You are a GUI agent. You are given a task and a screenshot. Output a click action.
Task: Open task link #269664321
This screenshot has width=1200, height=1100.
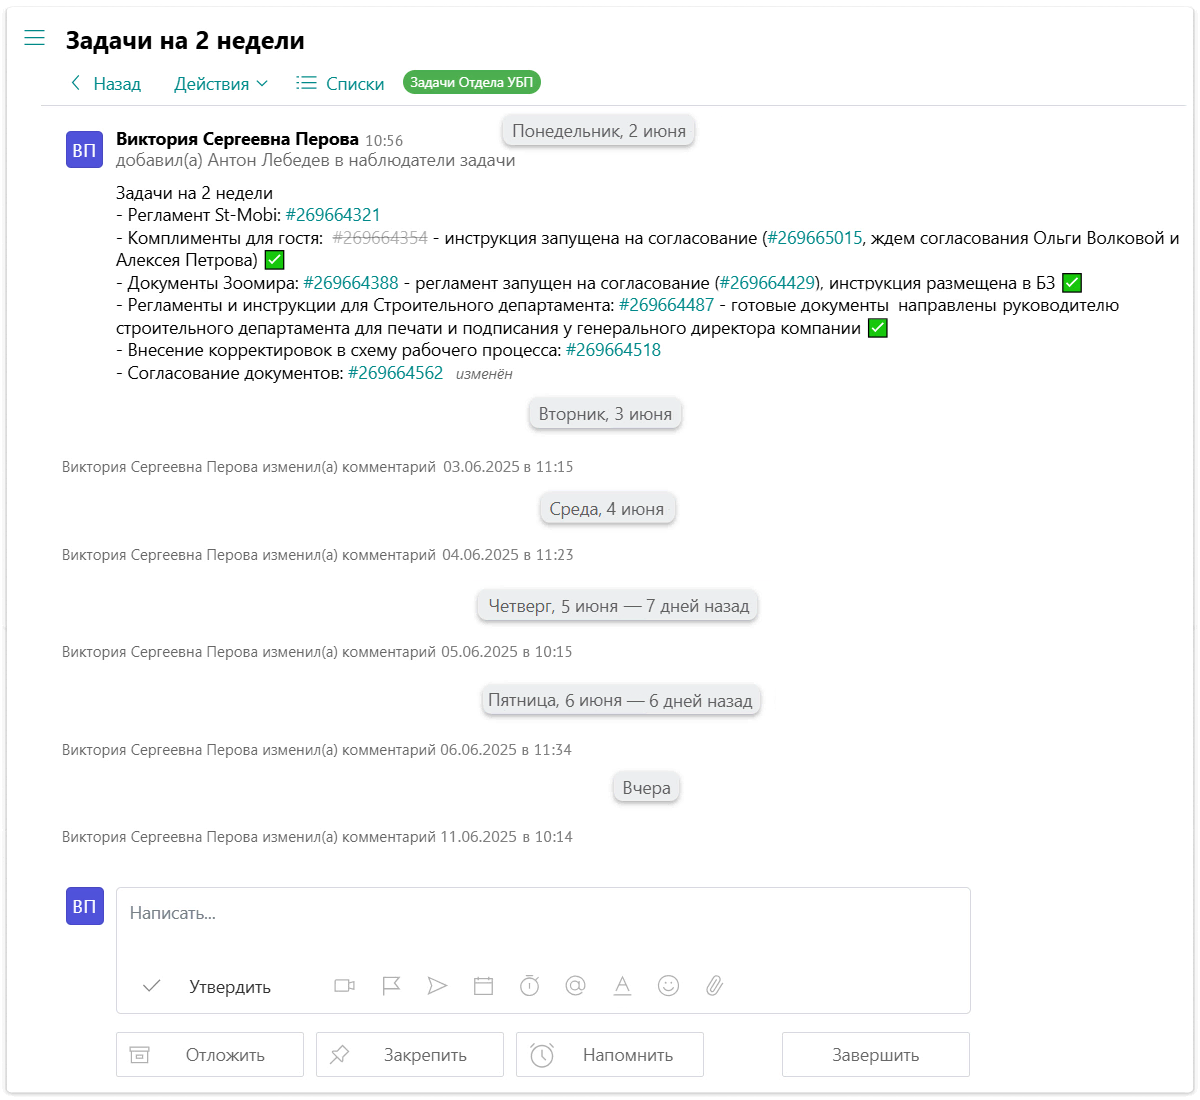click(x=333, y=215)
